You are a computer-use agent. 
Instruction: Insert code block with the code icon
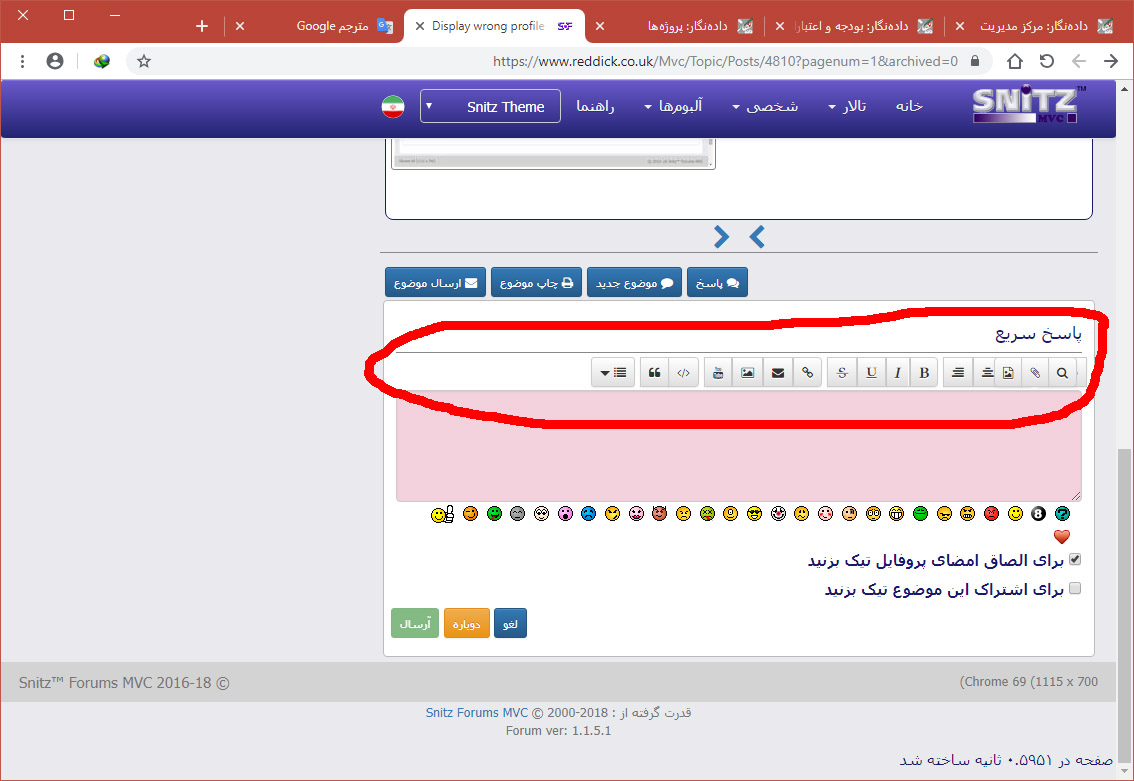point(683,373)
